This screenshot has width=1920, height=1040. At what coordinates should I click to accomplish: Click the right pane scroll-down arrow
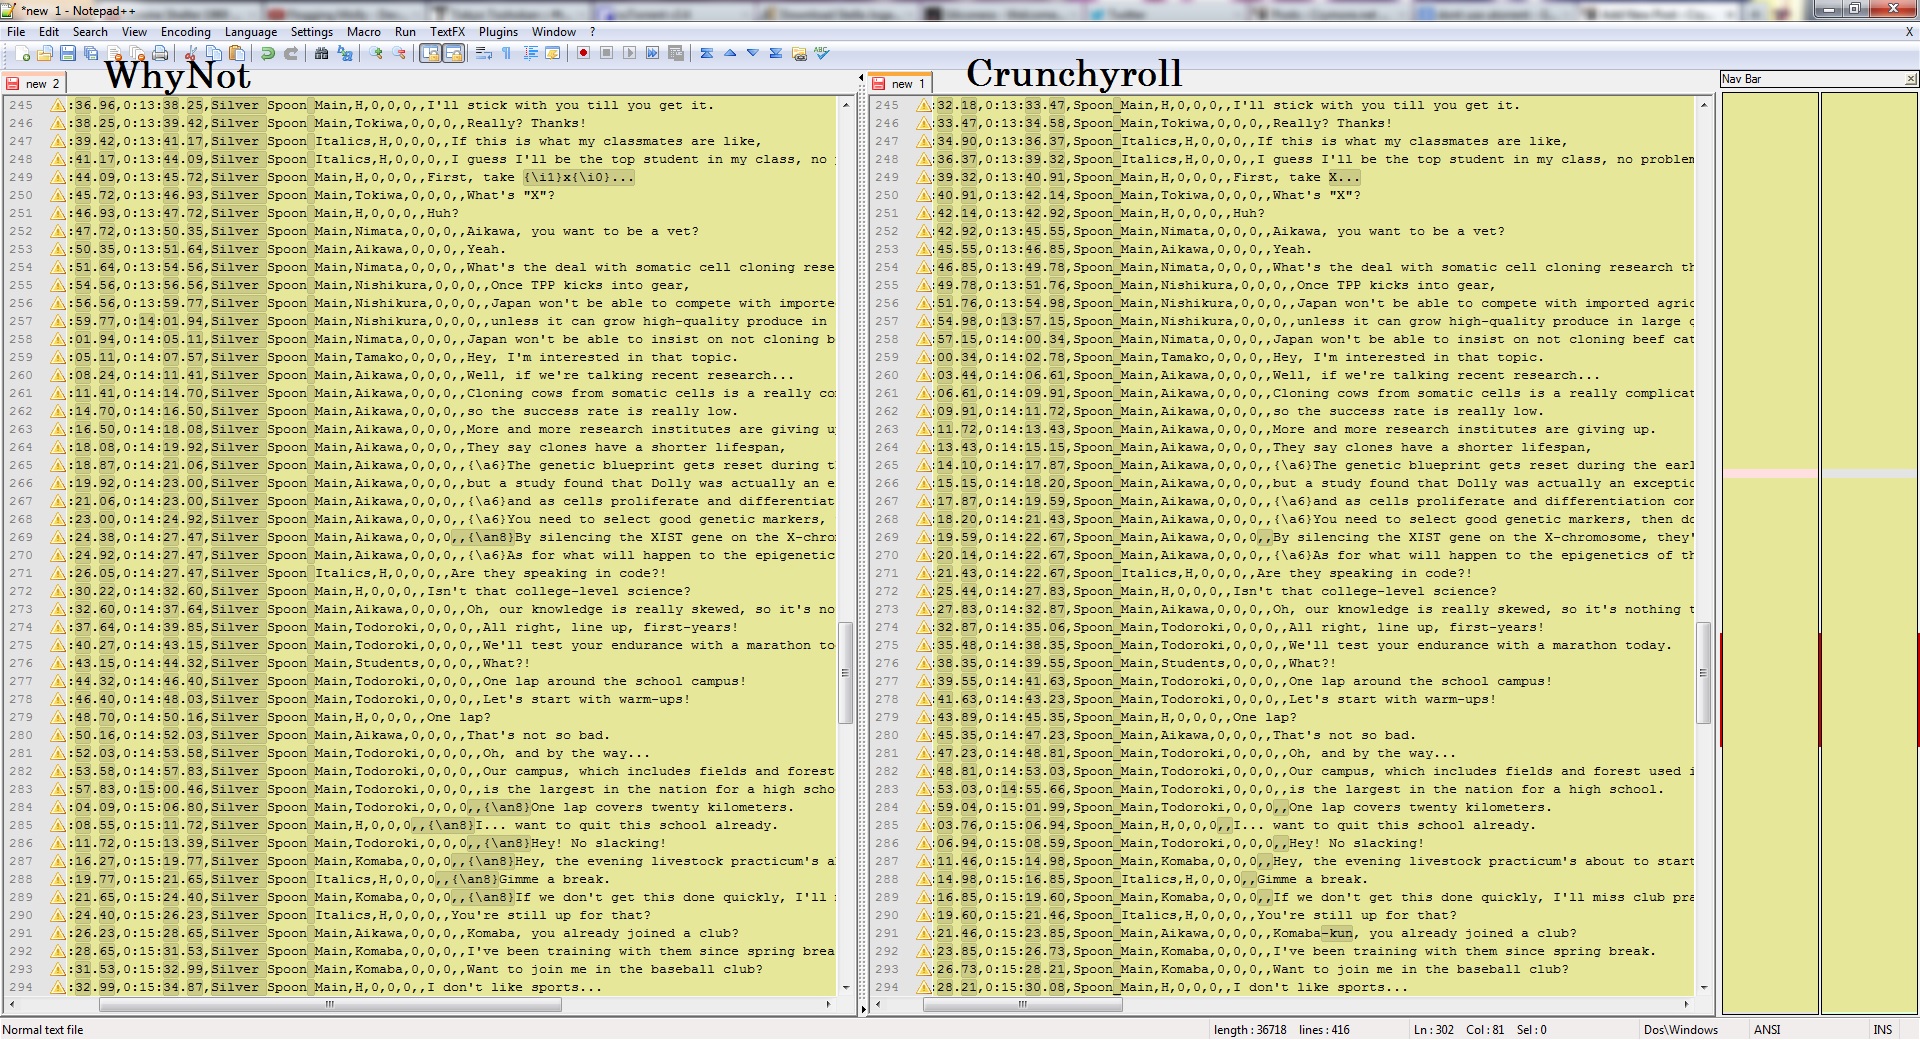[x=1705, y=988]
